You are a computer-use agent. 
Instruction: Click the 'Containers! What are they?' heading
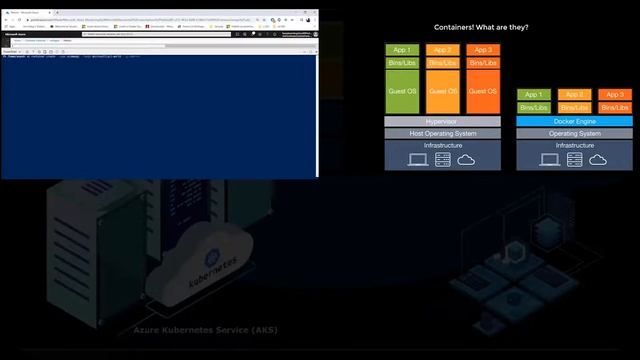pos(481,27)
